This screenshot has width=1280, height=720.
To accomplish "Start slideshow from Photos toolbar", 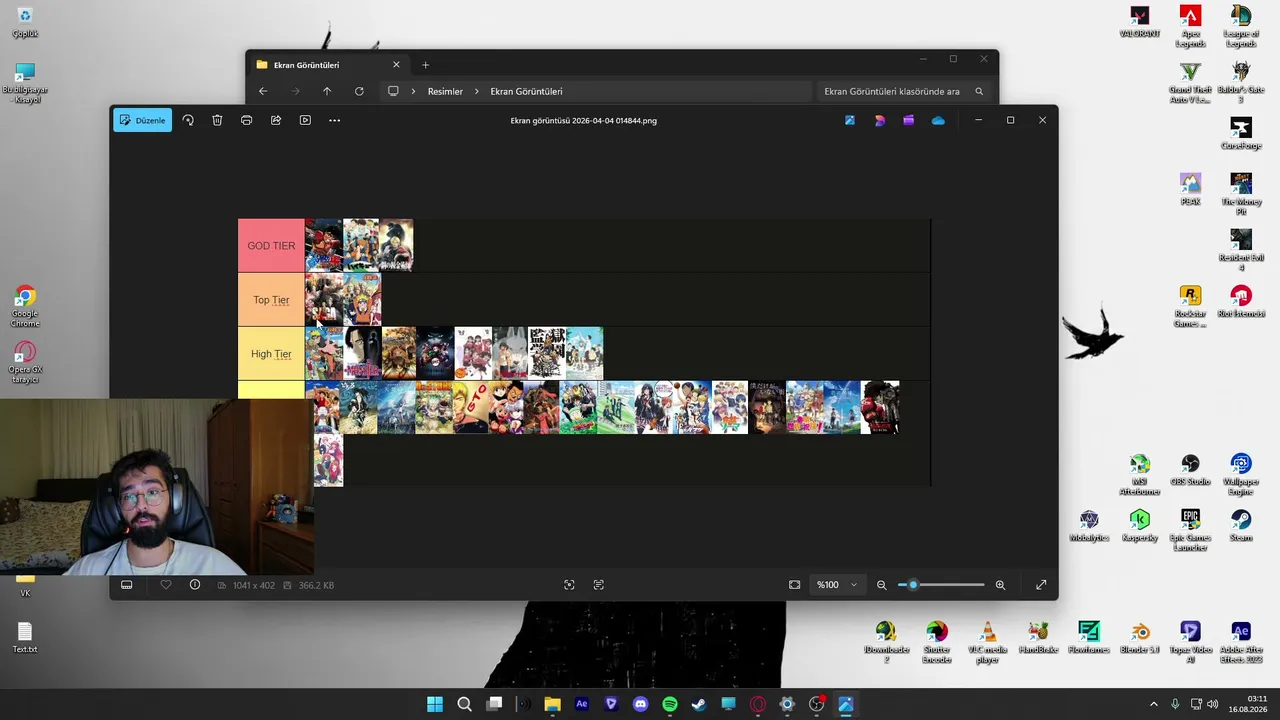I will click(305, 120).
